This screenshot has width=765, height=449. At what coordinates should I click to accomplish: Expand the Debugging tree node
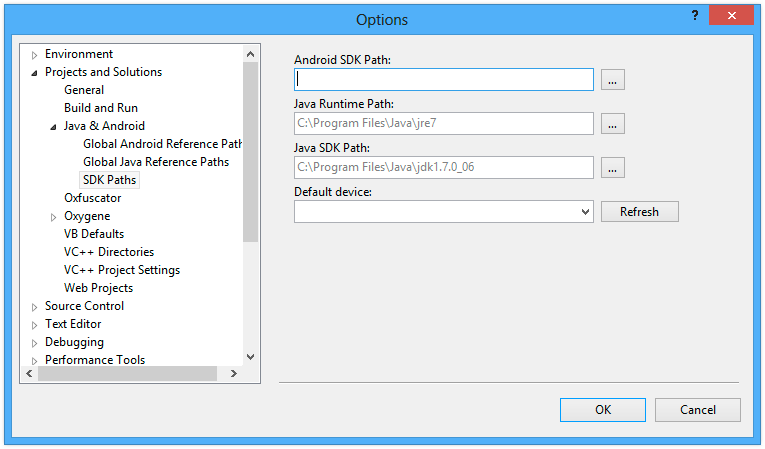pyautogui.click(x=34, y=343)
